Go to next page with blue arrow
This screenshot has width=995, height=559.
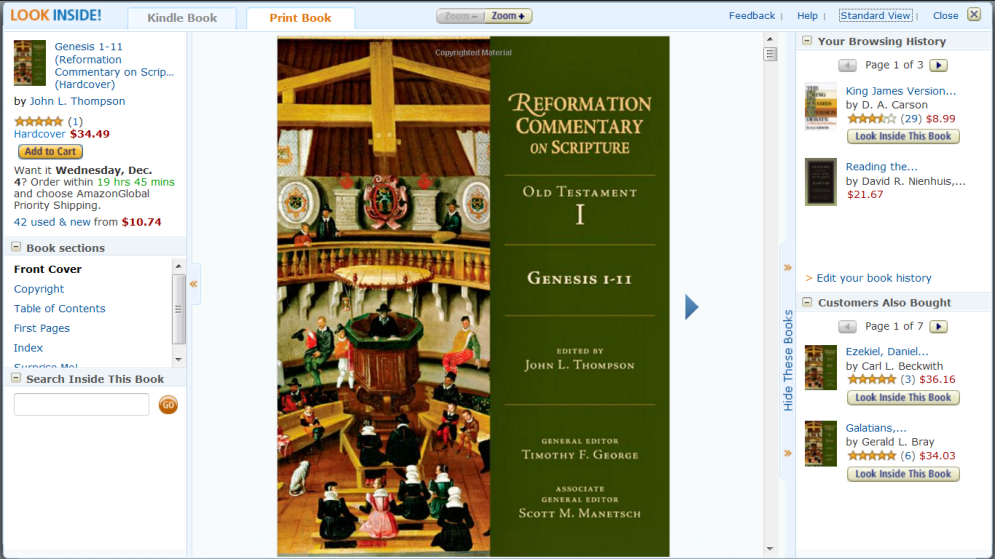click(x=692, y=307)
